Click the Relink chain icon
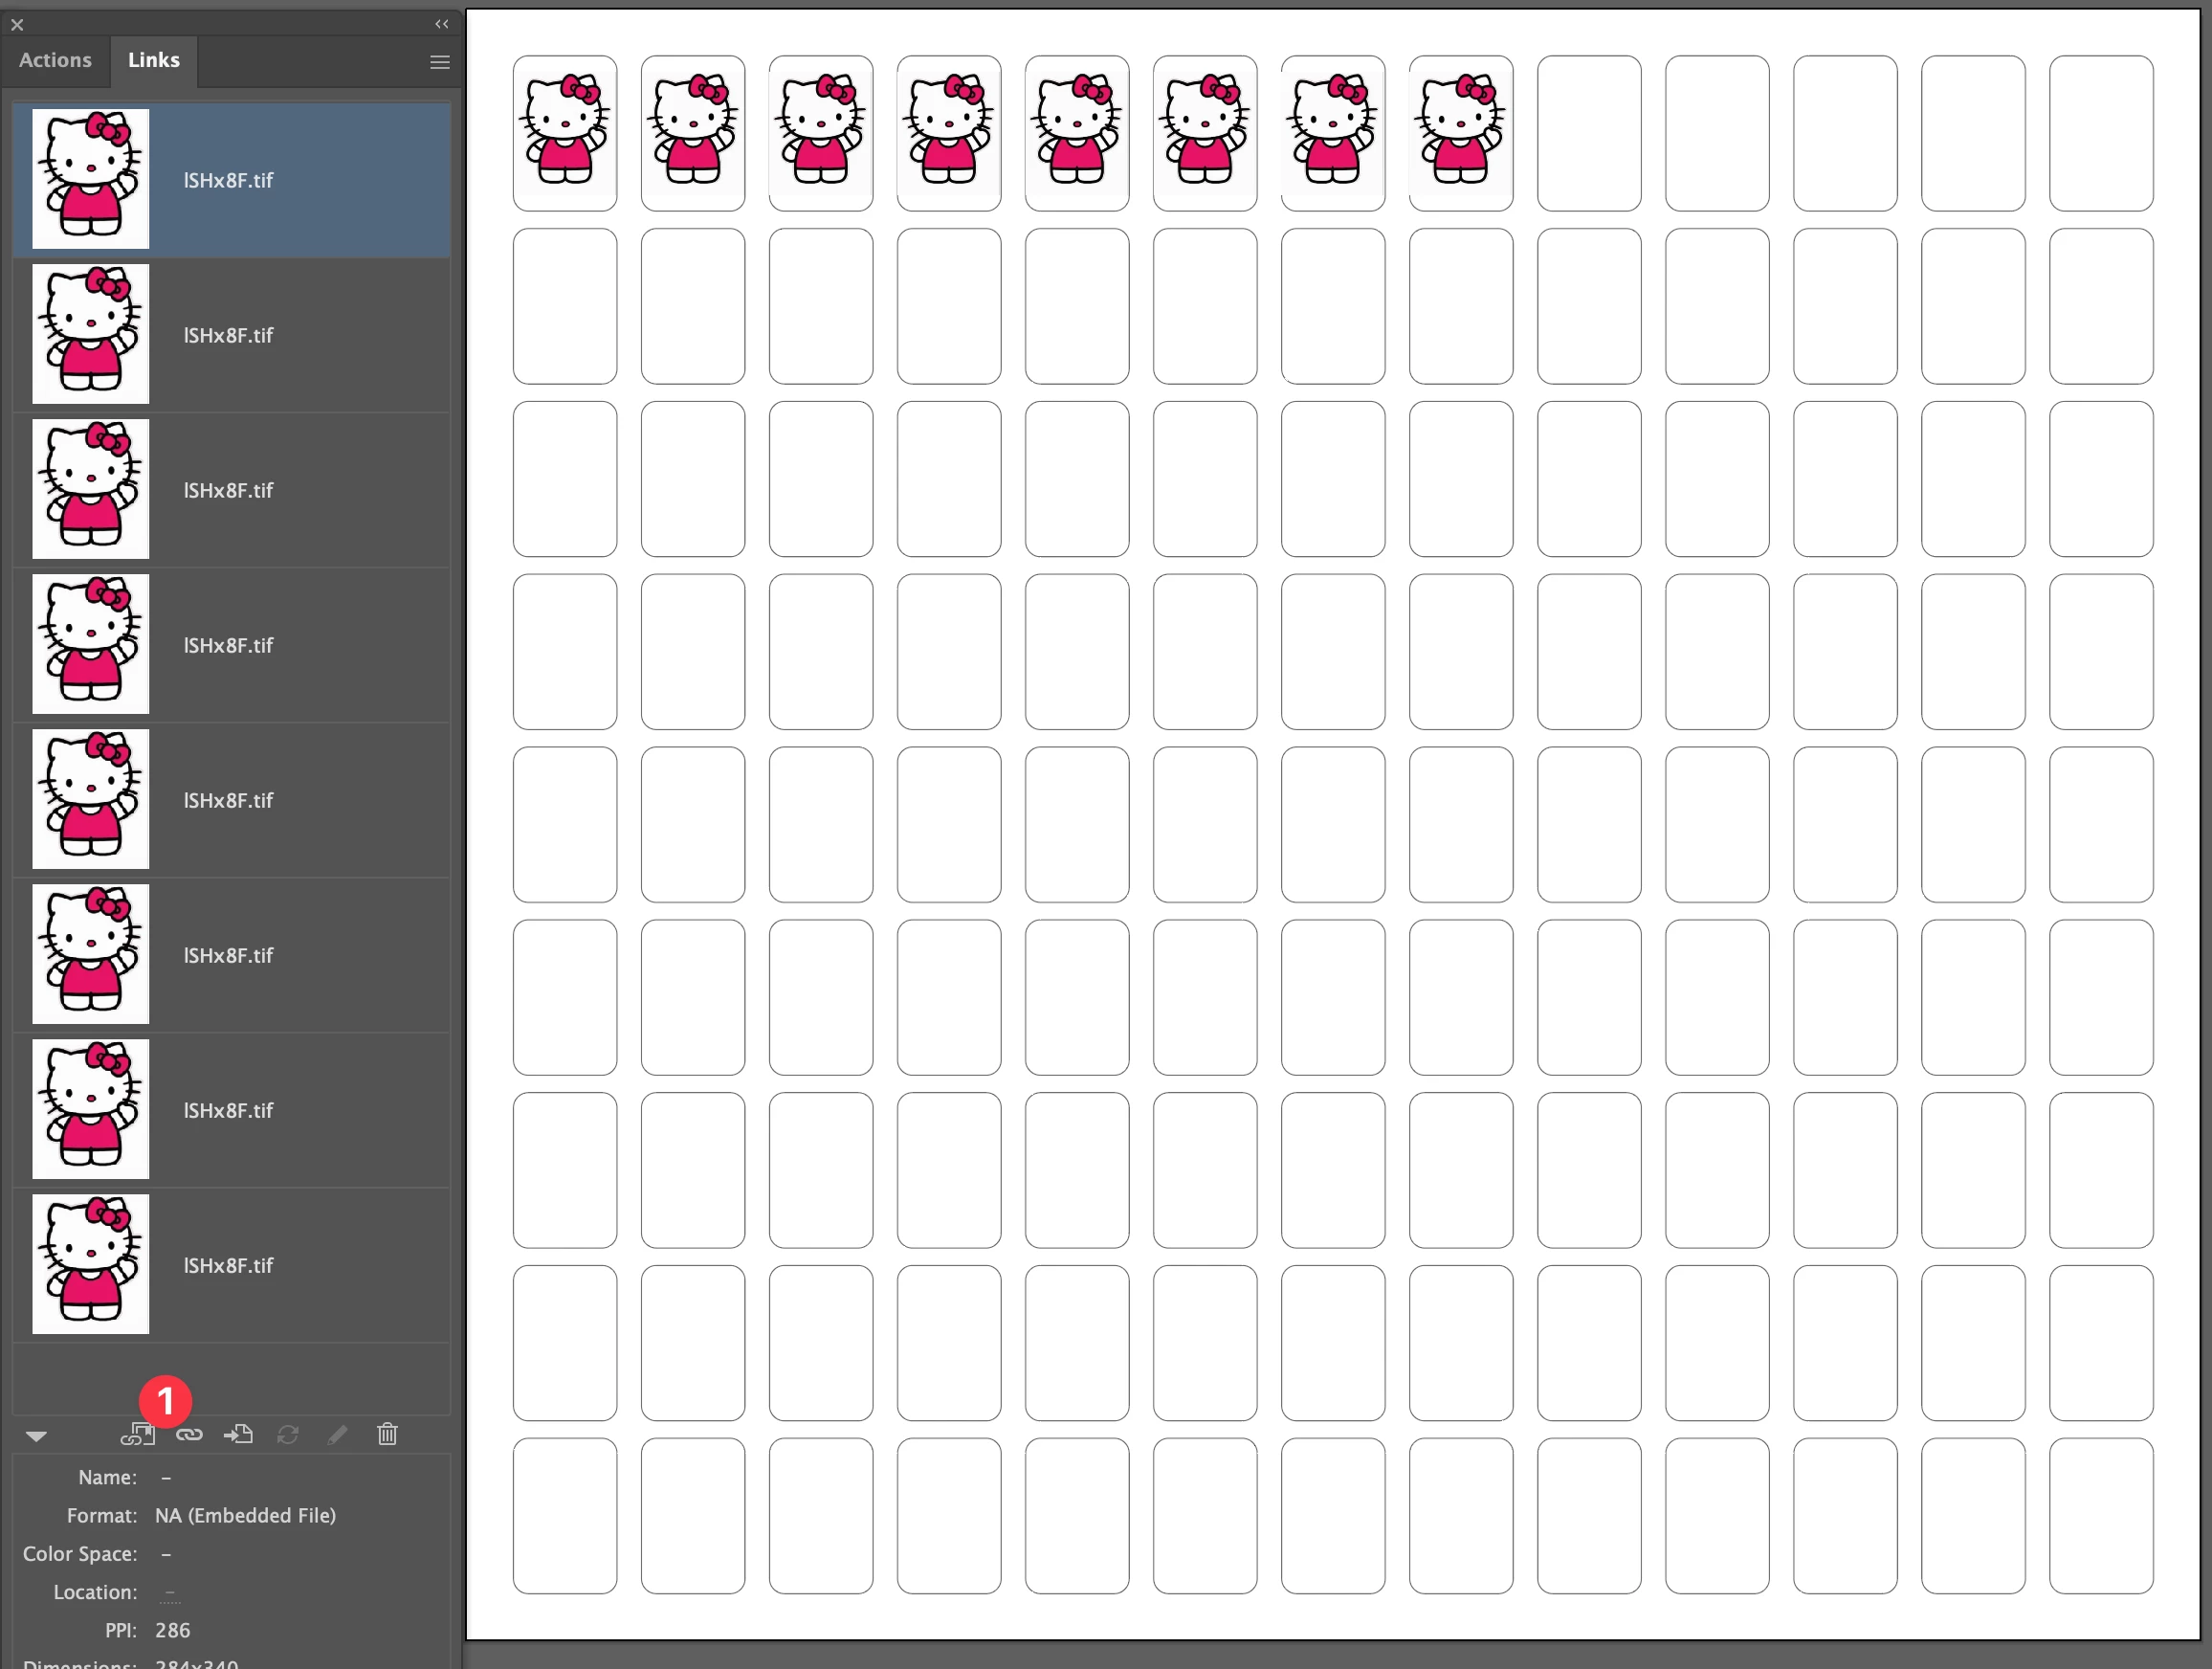 189,1435
